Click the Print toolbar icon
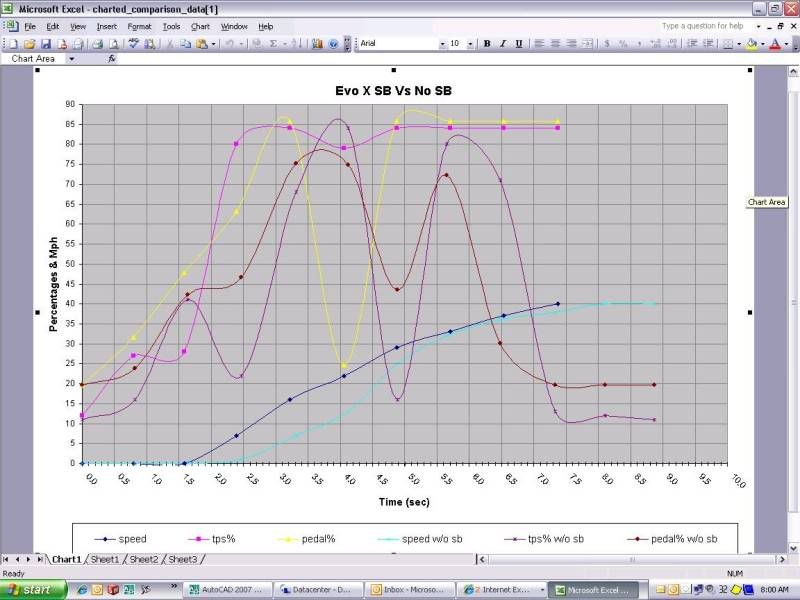Viewport: 800px width, 600px height. (97, 44)
